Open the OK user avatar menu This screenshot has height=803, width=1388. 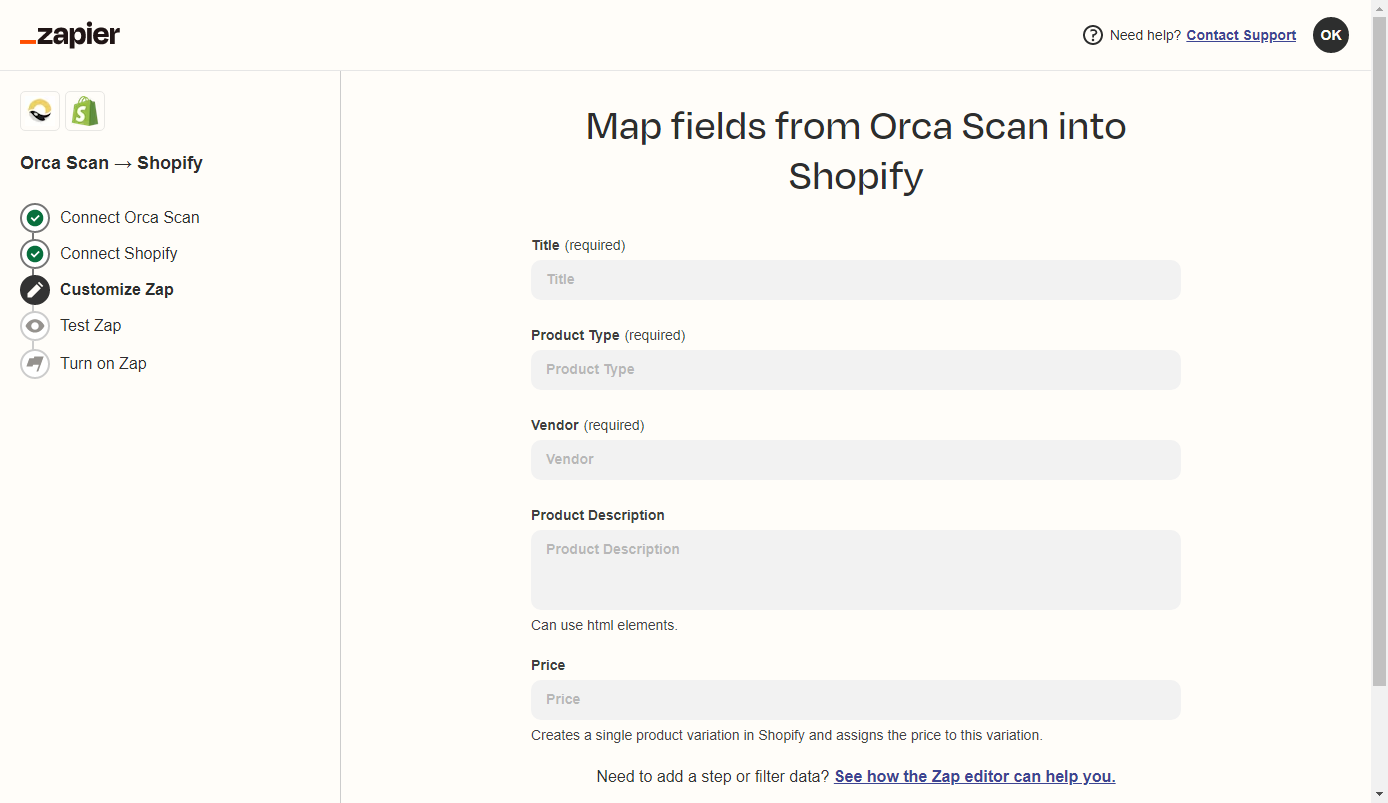click(x=1330, y=35)
